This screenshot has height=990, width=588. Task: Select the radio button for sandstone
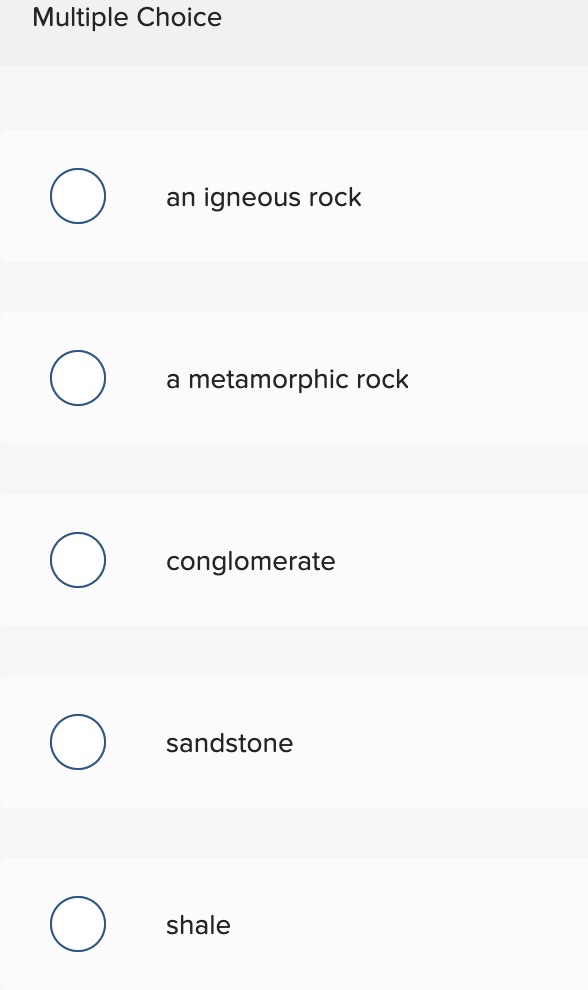pyautogui.click(x=77, y=742)
